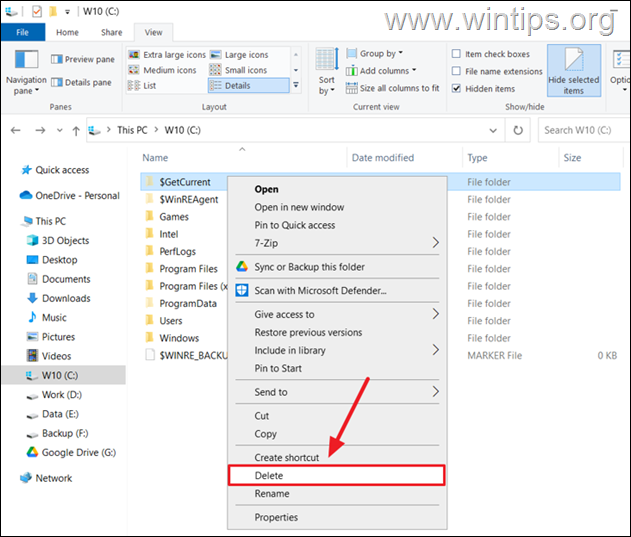Expand the layout gallery more arrow
This screenshot has height=537, width=631.
coord(296,85)
